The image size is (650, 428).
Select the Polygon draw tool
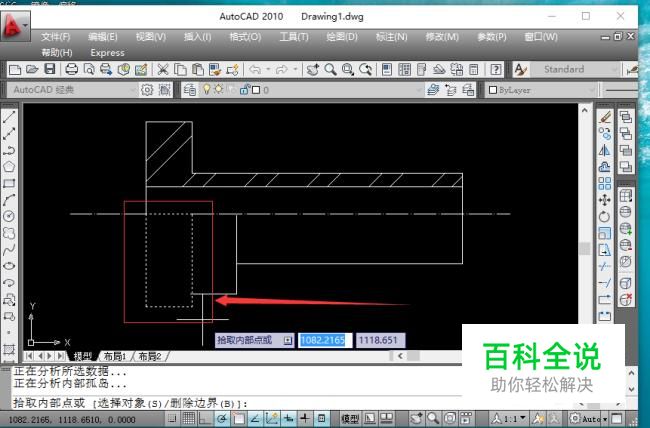pyautogui.click(x=9, y=167)
